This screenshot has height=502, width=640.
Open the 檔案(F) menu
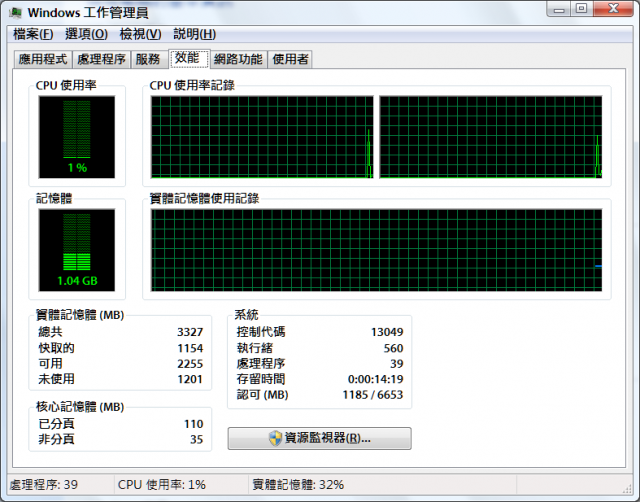33,34
